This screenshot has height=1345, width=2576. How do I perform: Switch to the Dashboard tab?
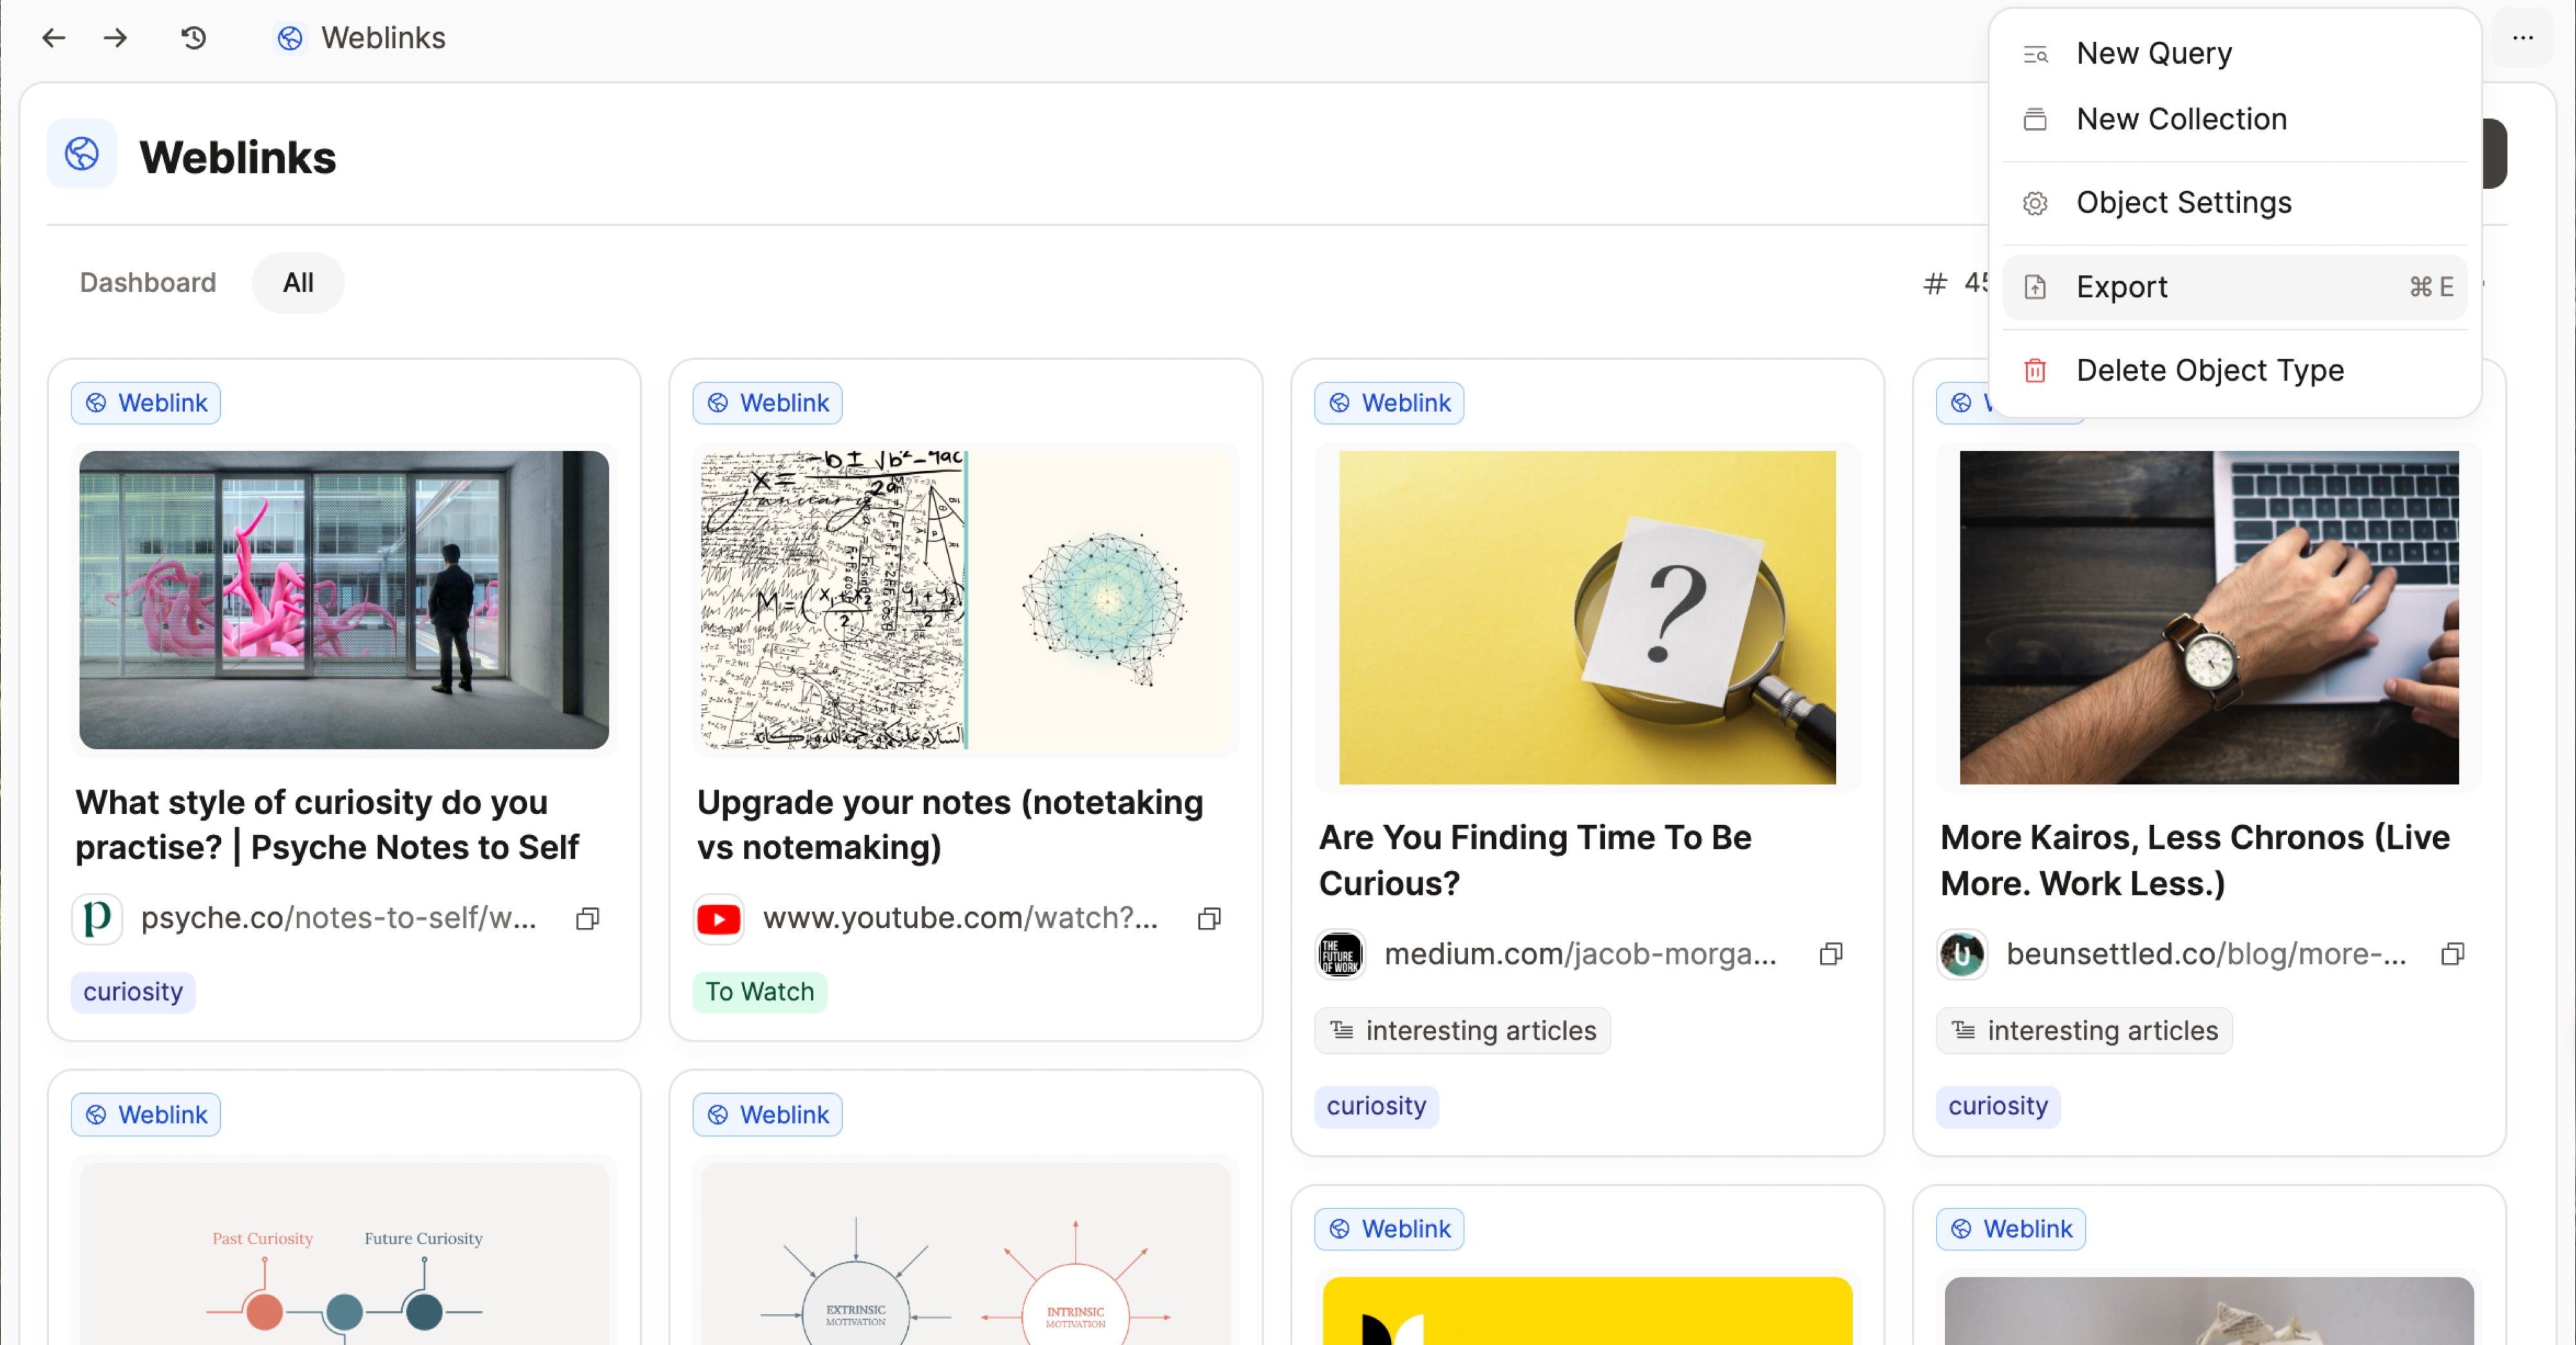pos(148,283)
